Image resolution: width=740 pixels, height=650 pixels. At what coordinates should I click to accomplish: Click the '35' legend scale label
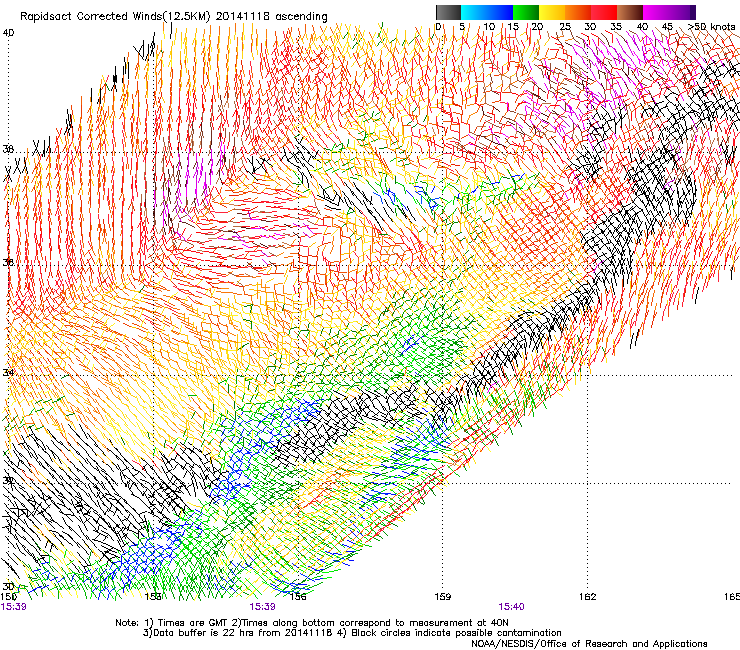coord(616,27)
